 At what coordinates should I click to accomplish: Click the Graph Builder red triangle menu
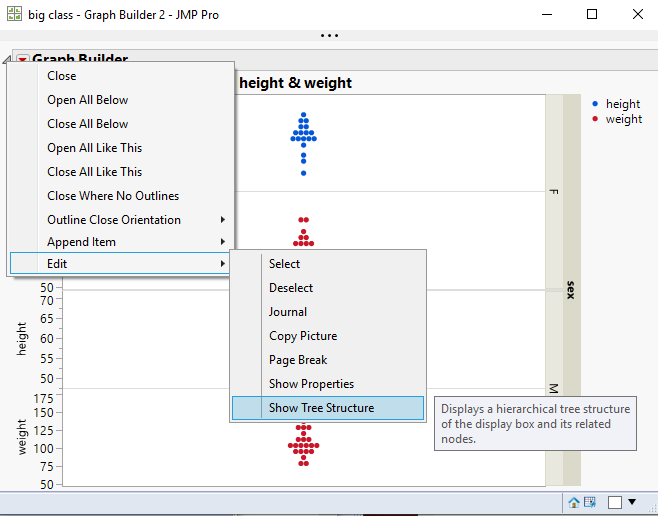tap(22, 60)
